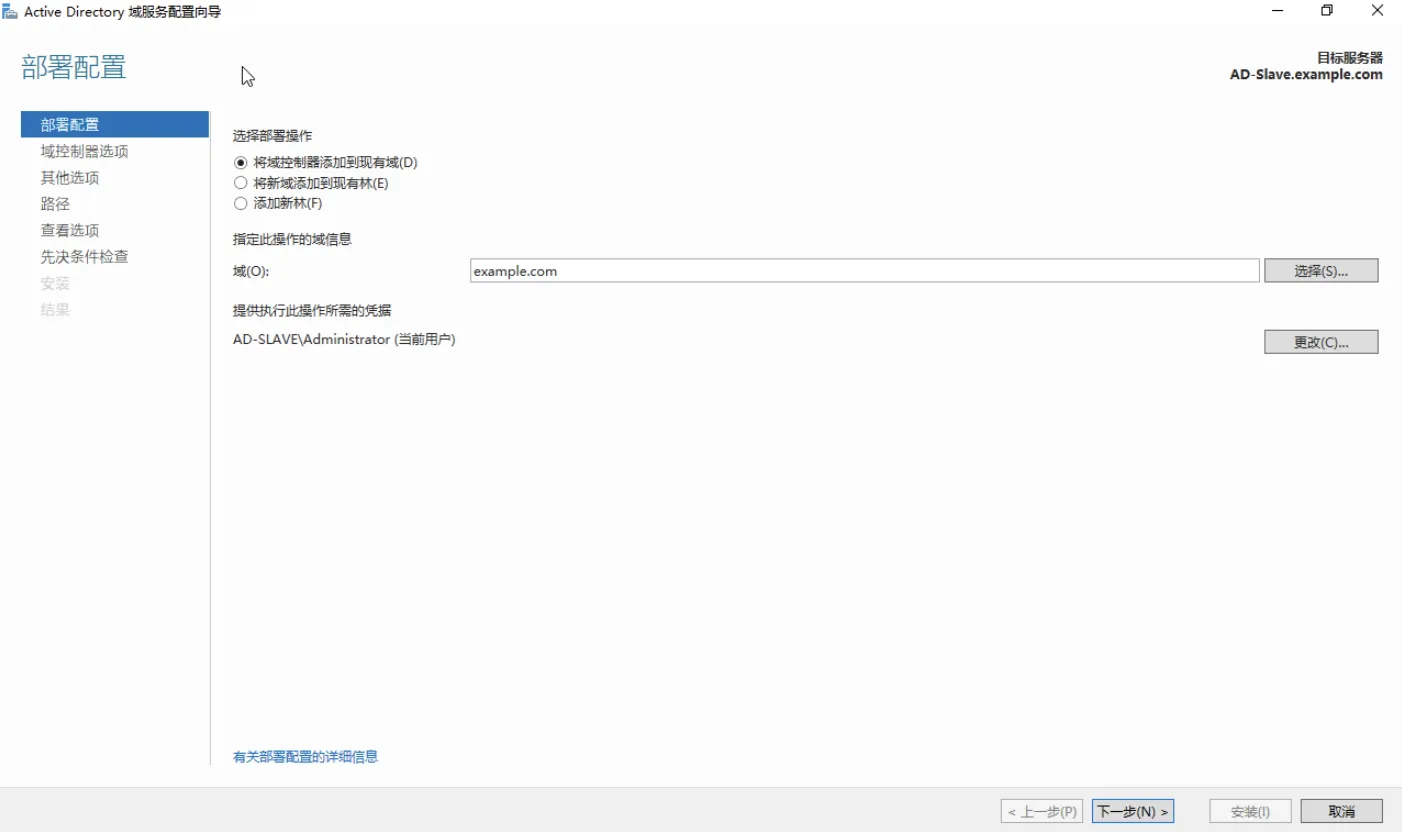Open 部署配置 step in the sidebar
The image size is (1402, 832).
(70, 125)
